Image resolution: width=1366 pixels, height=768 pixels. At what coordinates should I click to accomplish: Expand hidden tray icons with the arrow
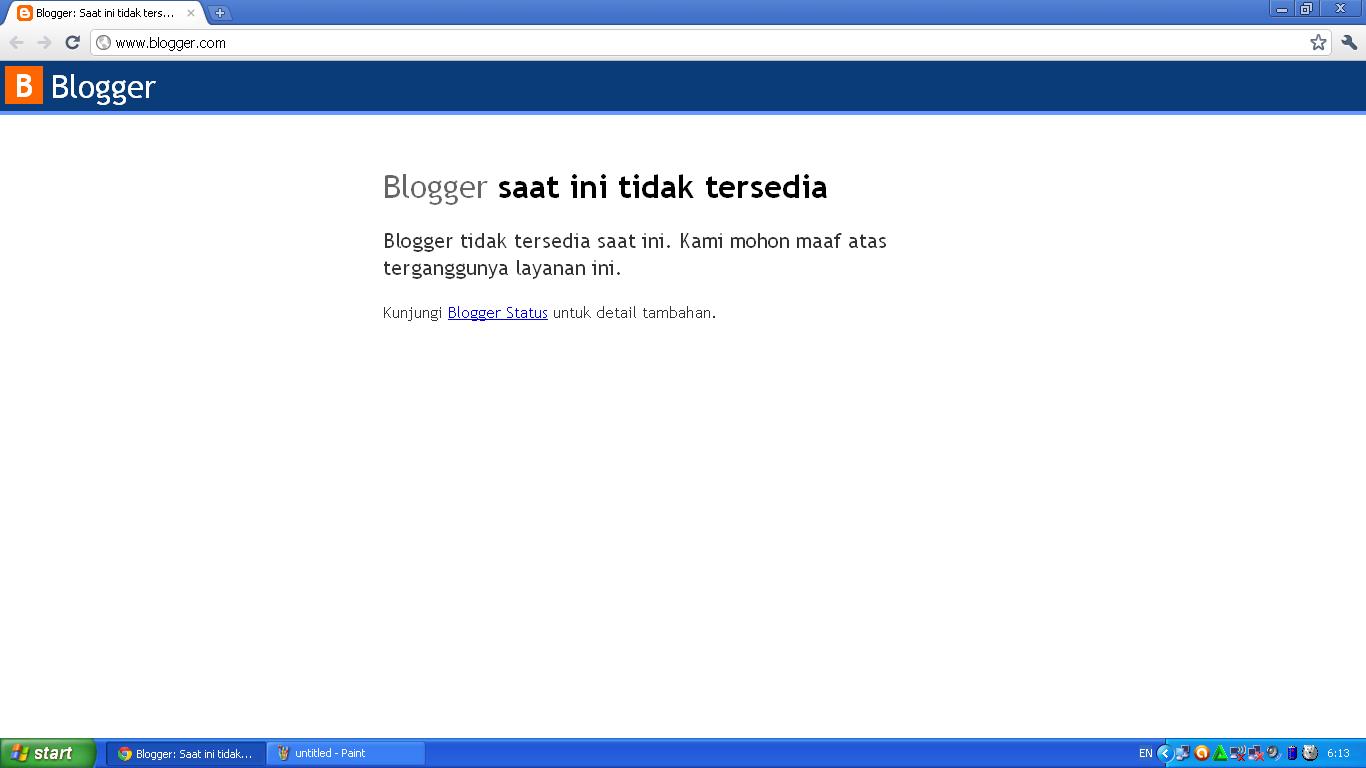point(1165,753)
